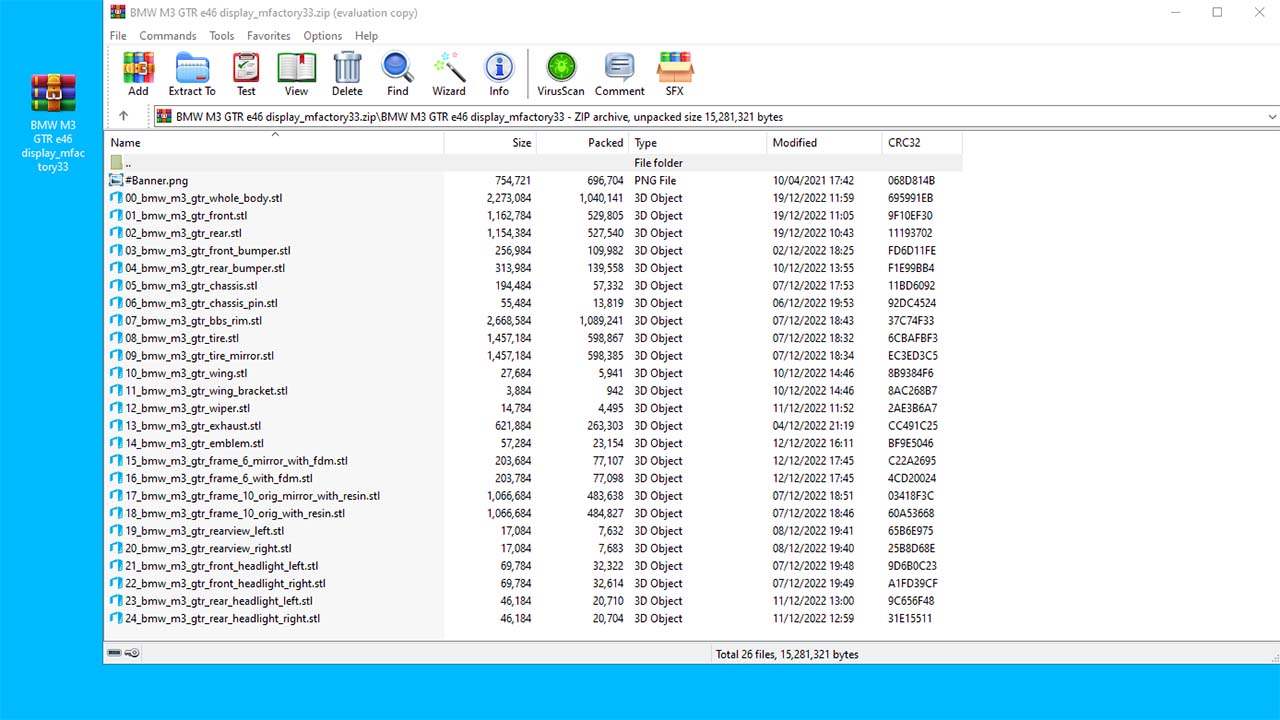1280x720 pixels.
Task: Open the Commands menu
Action: (168, 36)
